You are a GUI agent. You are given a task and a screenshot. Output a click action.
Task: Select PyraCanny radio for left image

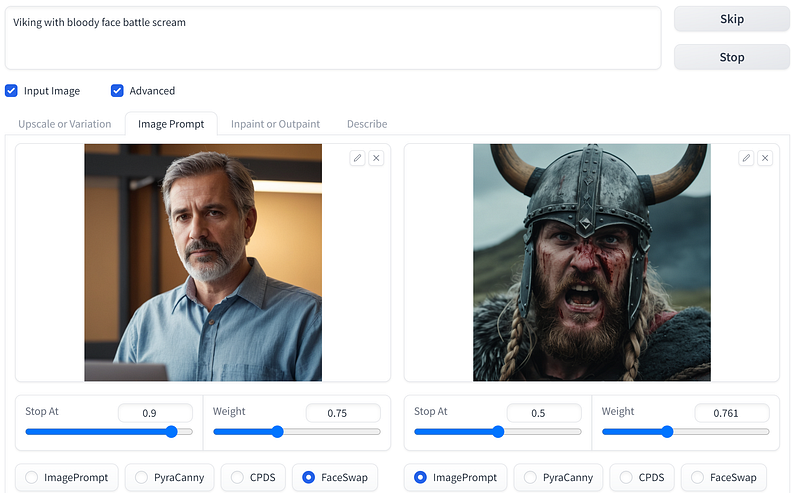click(x=141, y=477)
